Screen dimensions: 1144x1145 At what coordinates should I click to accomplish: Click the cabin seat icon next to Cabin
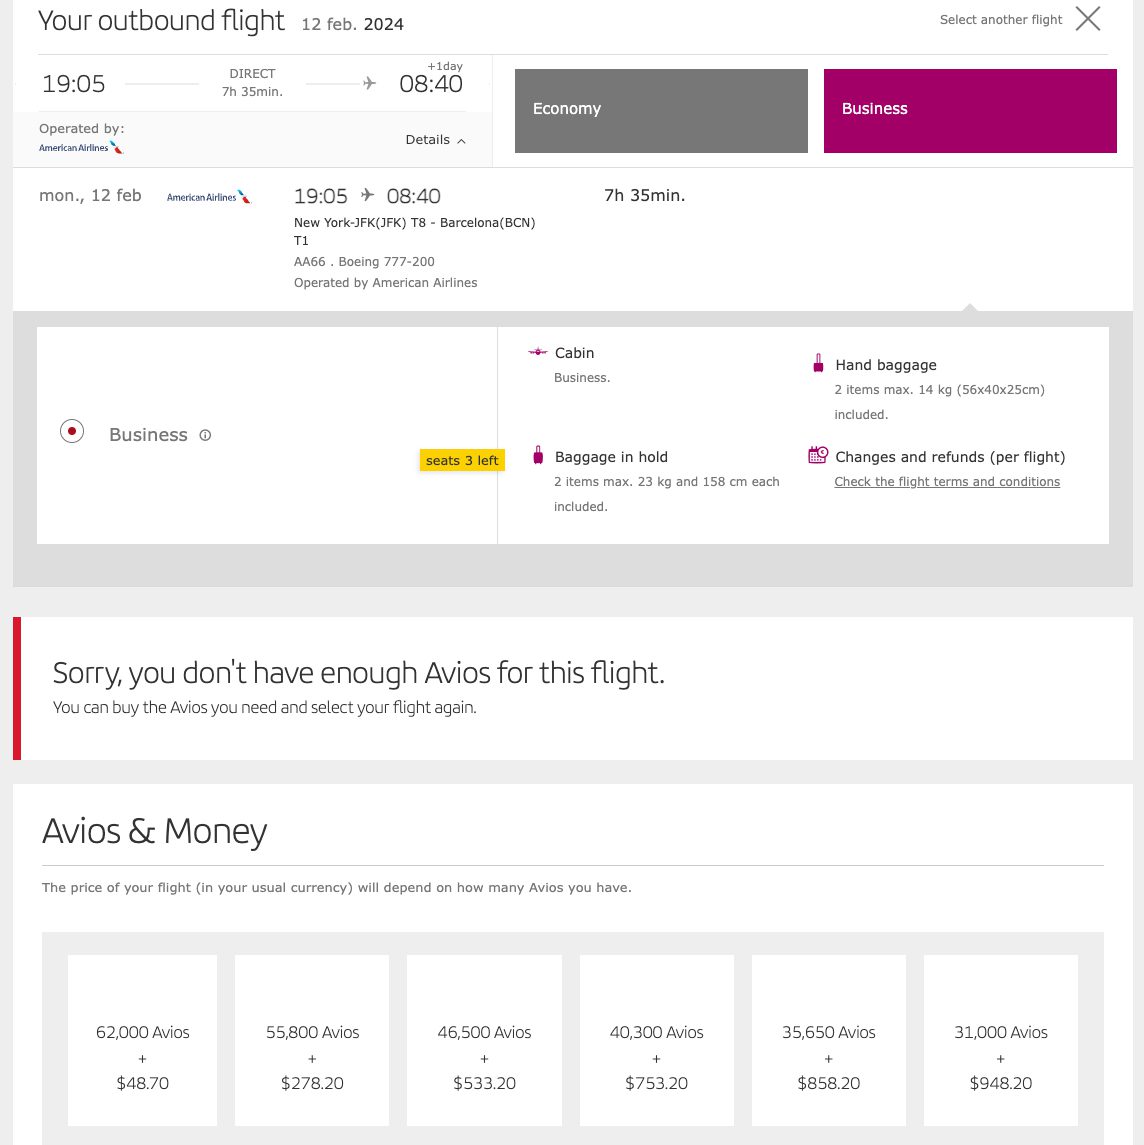click(538, 352)
